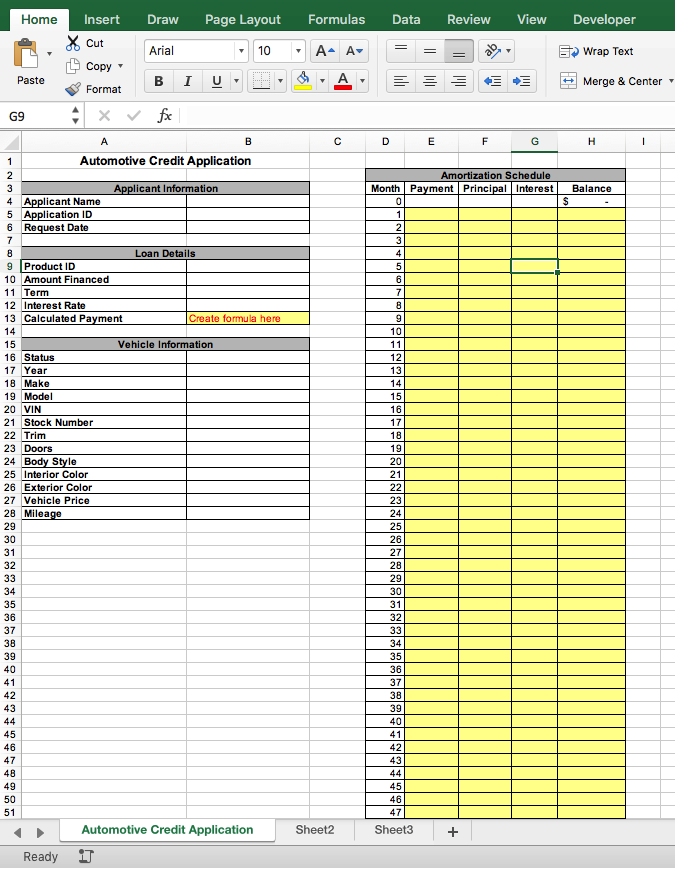Click the Wrap Text icon
This screenshot has width=675, height=869.
point(569,52)
